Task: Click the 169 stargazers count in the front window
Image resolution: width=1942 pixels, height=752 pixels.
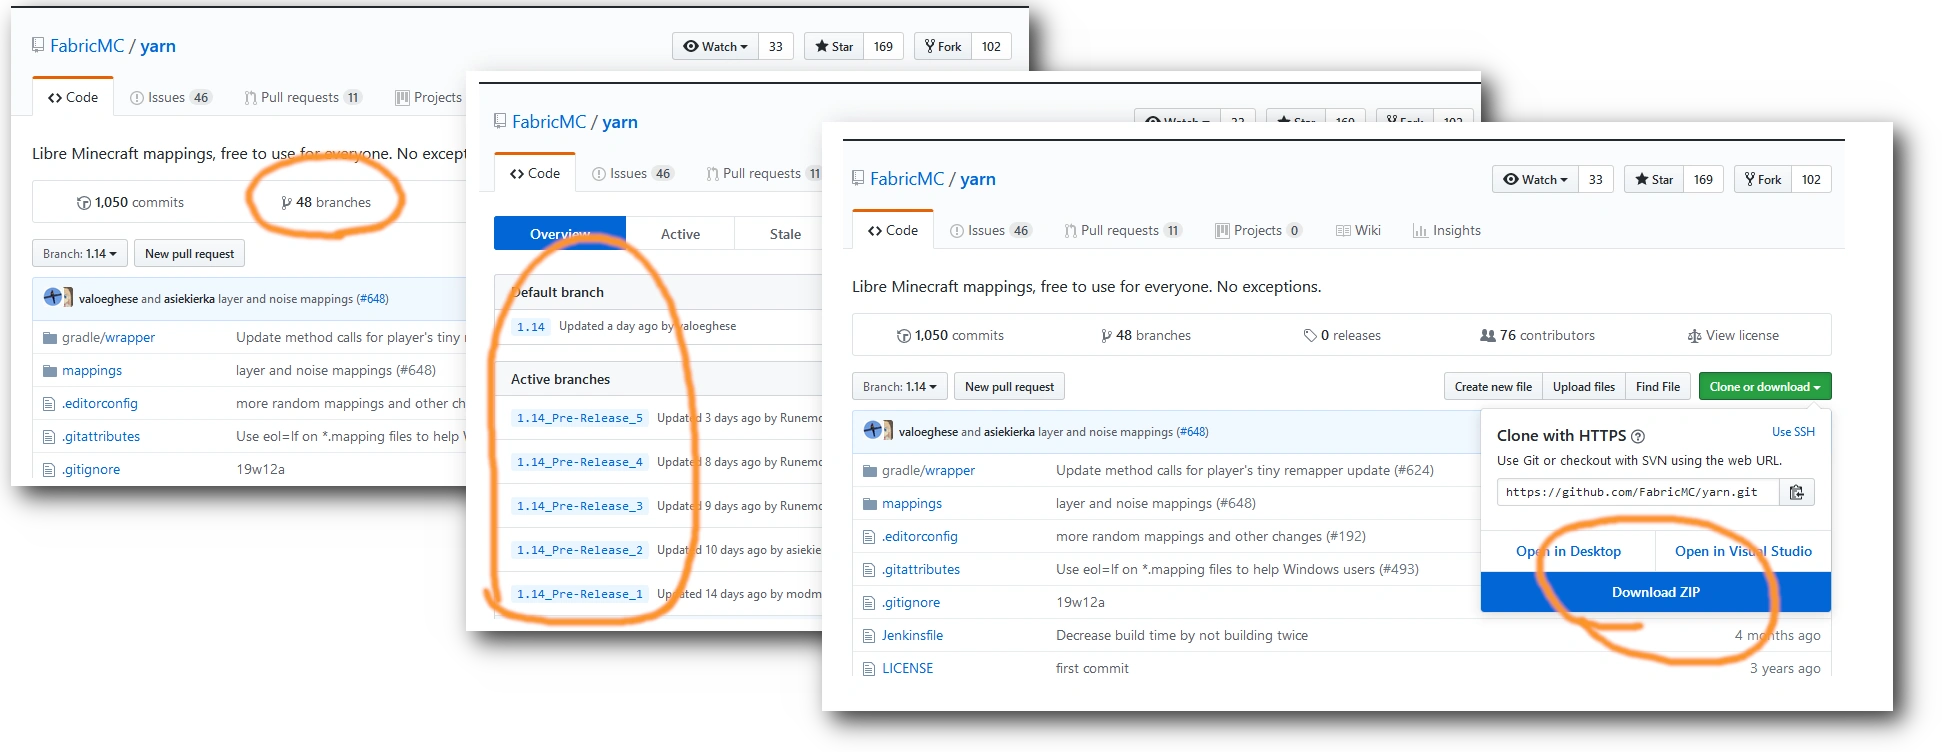Action: pyautogui.click(x=1703, y=180)
